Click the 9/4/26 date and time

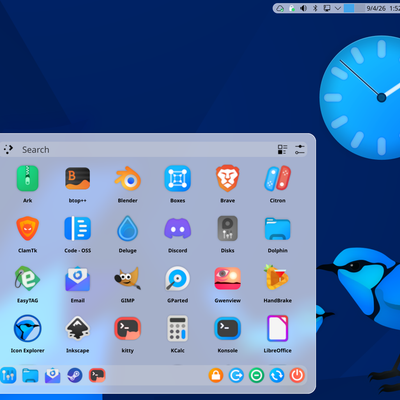click(383, 8)
